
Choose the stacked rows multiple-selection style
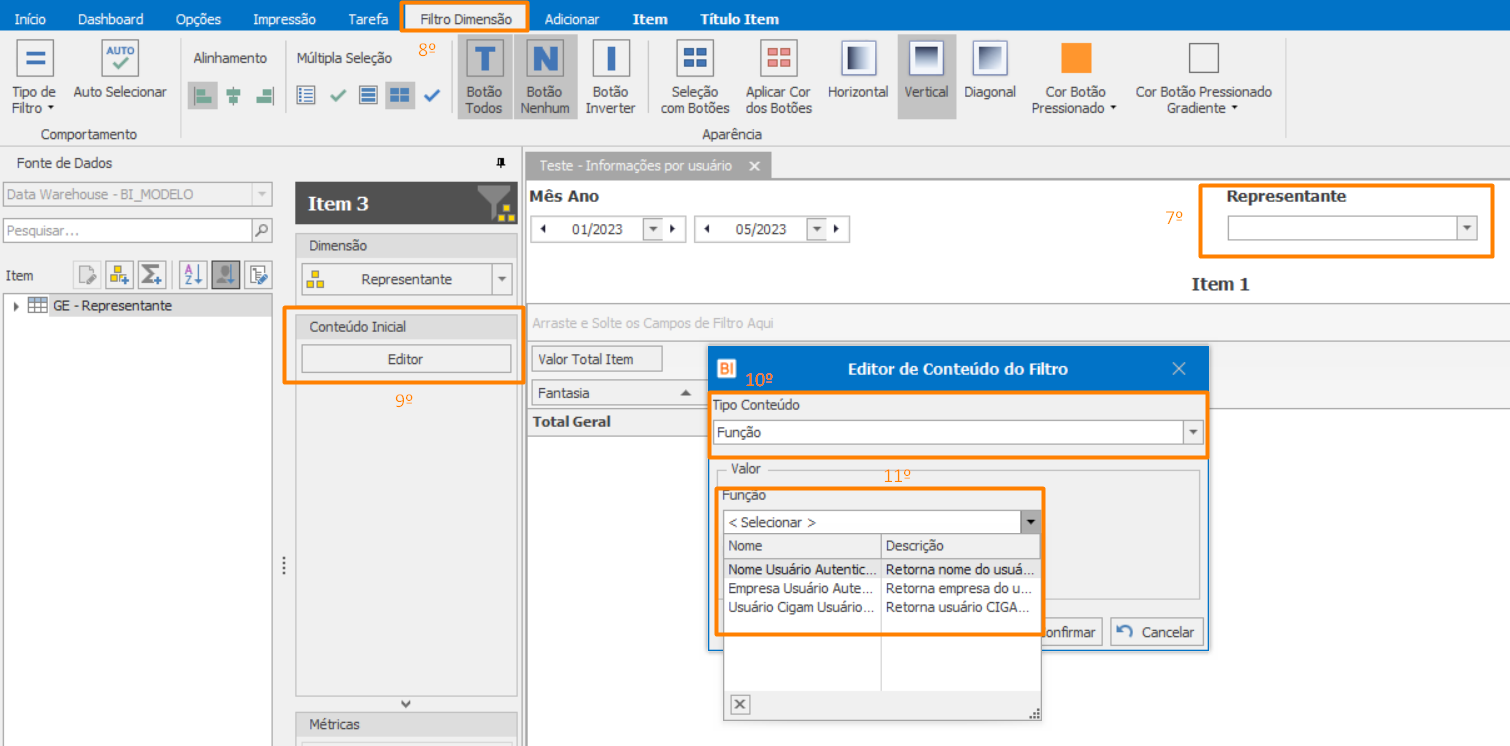pos(369,95)
